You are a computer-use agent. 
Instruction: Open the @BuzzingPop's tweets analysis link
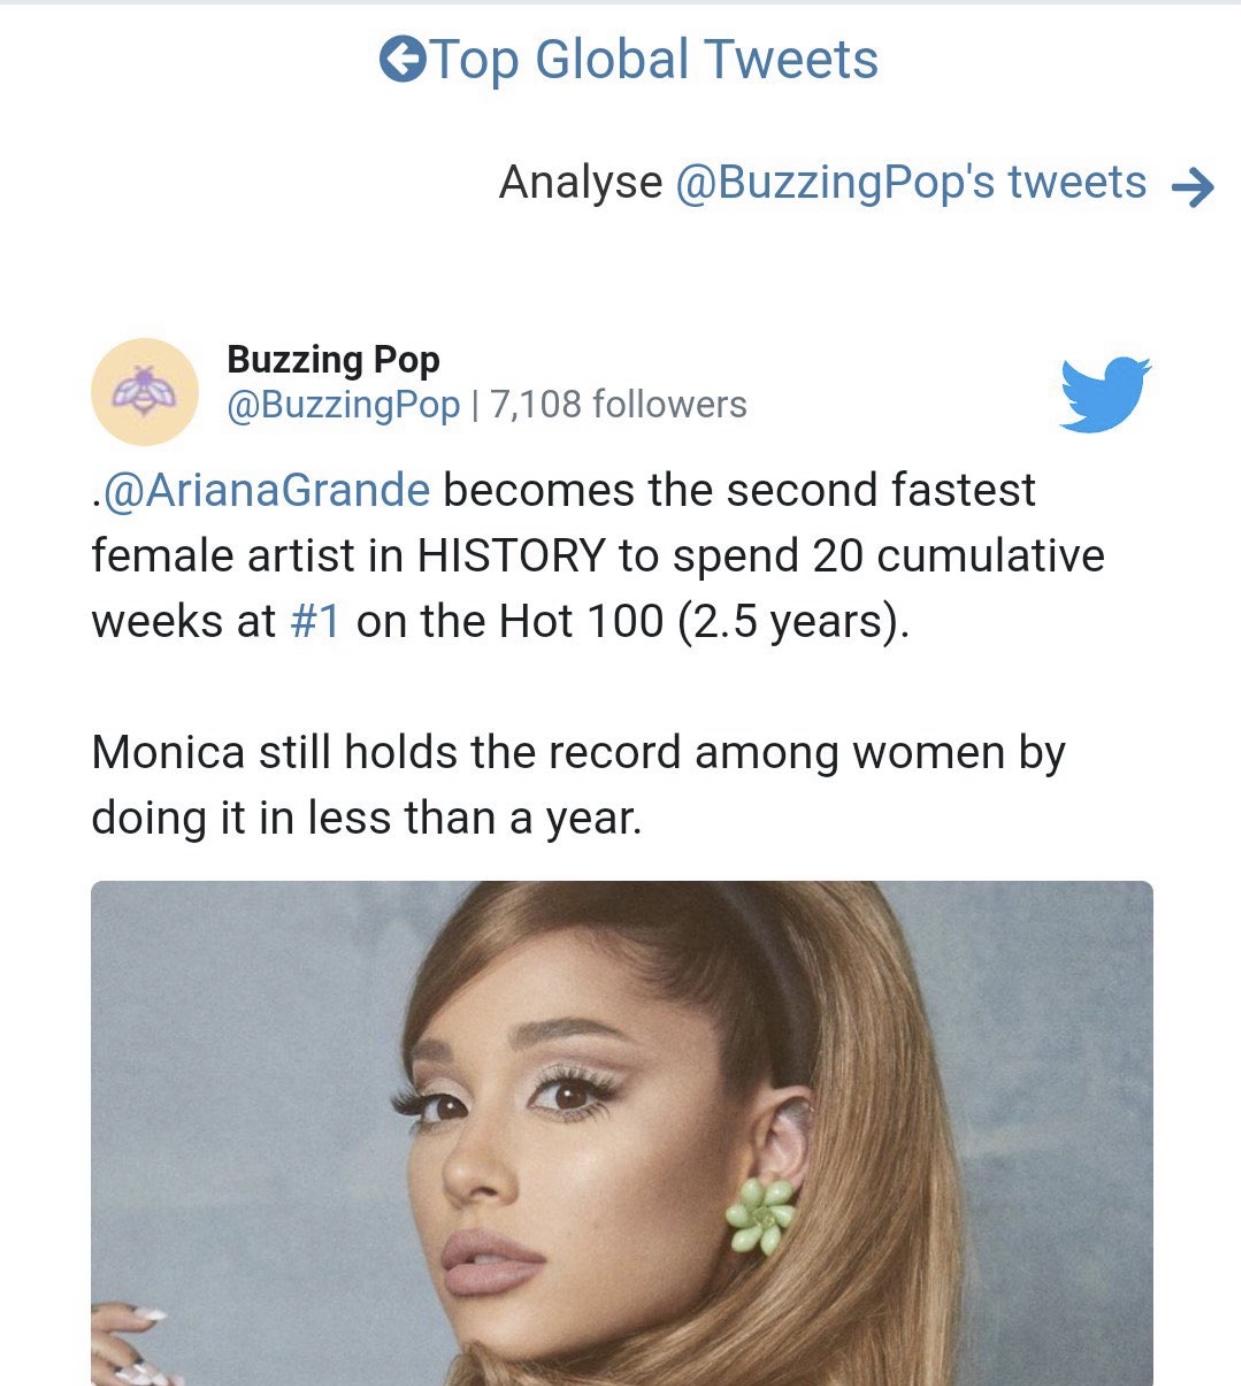click(911, 183)
